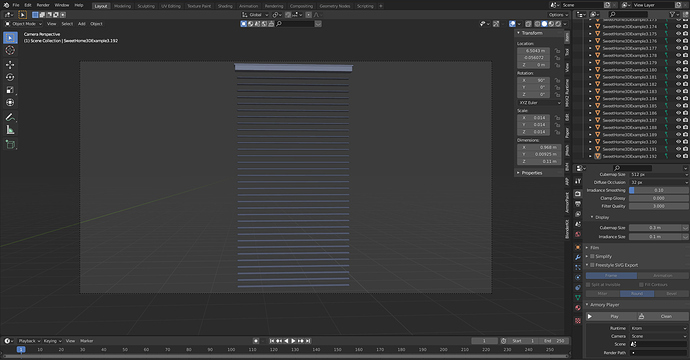
Task: Select the Scale tool
Action: tap(10, 90)
